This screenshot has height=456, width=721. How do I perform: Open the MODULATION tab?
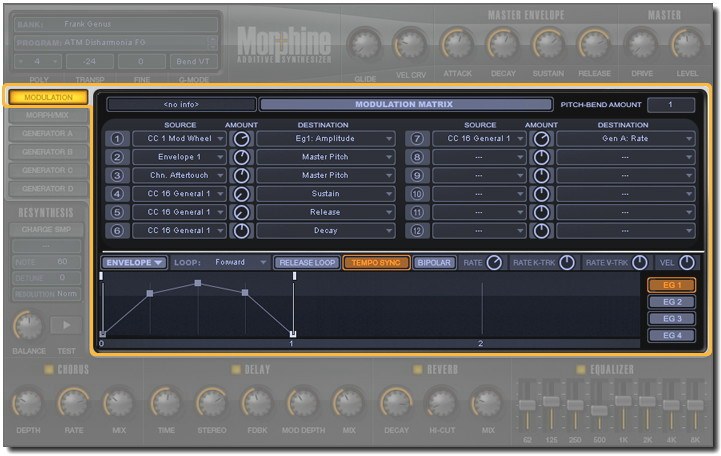(48, 97)
